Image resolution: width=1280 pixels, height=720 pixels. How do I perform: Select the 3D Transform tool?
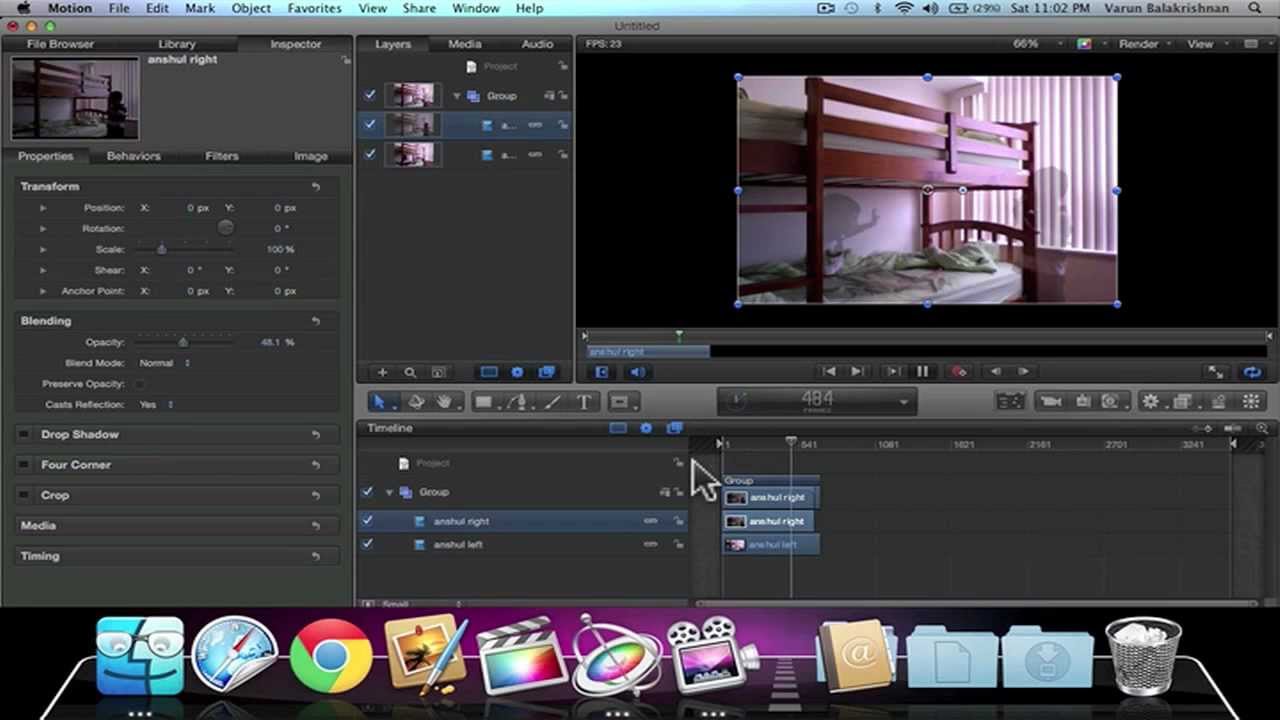(416, 402)
